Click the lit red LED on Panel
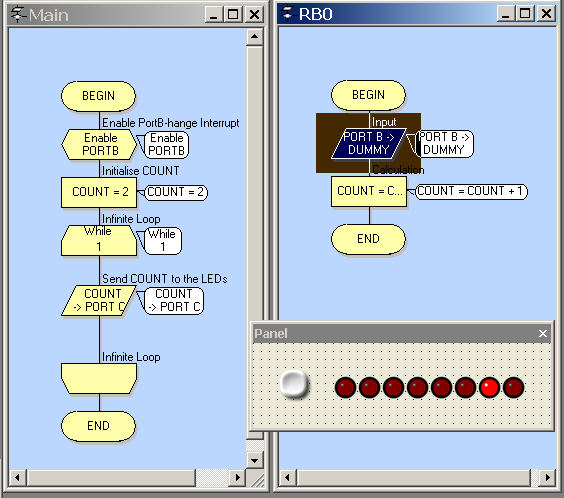 click(489, 388)
